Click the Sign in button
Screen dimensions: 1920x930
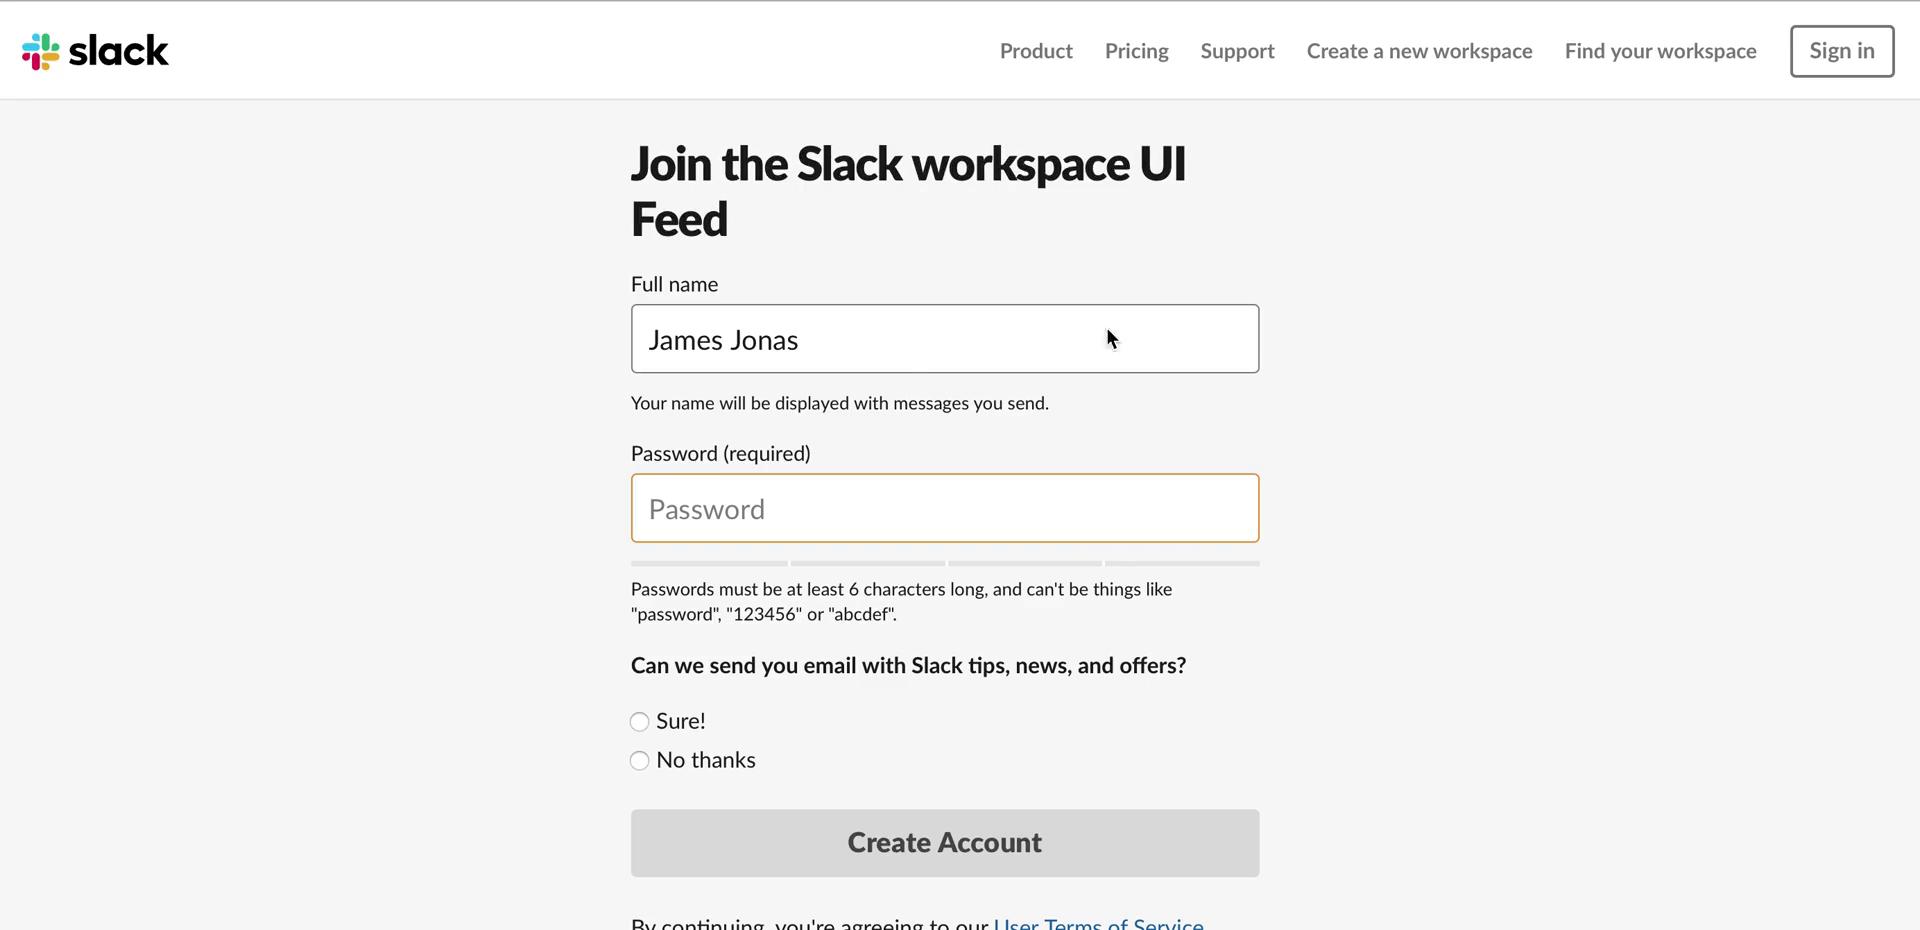[x=1842, y=51]
